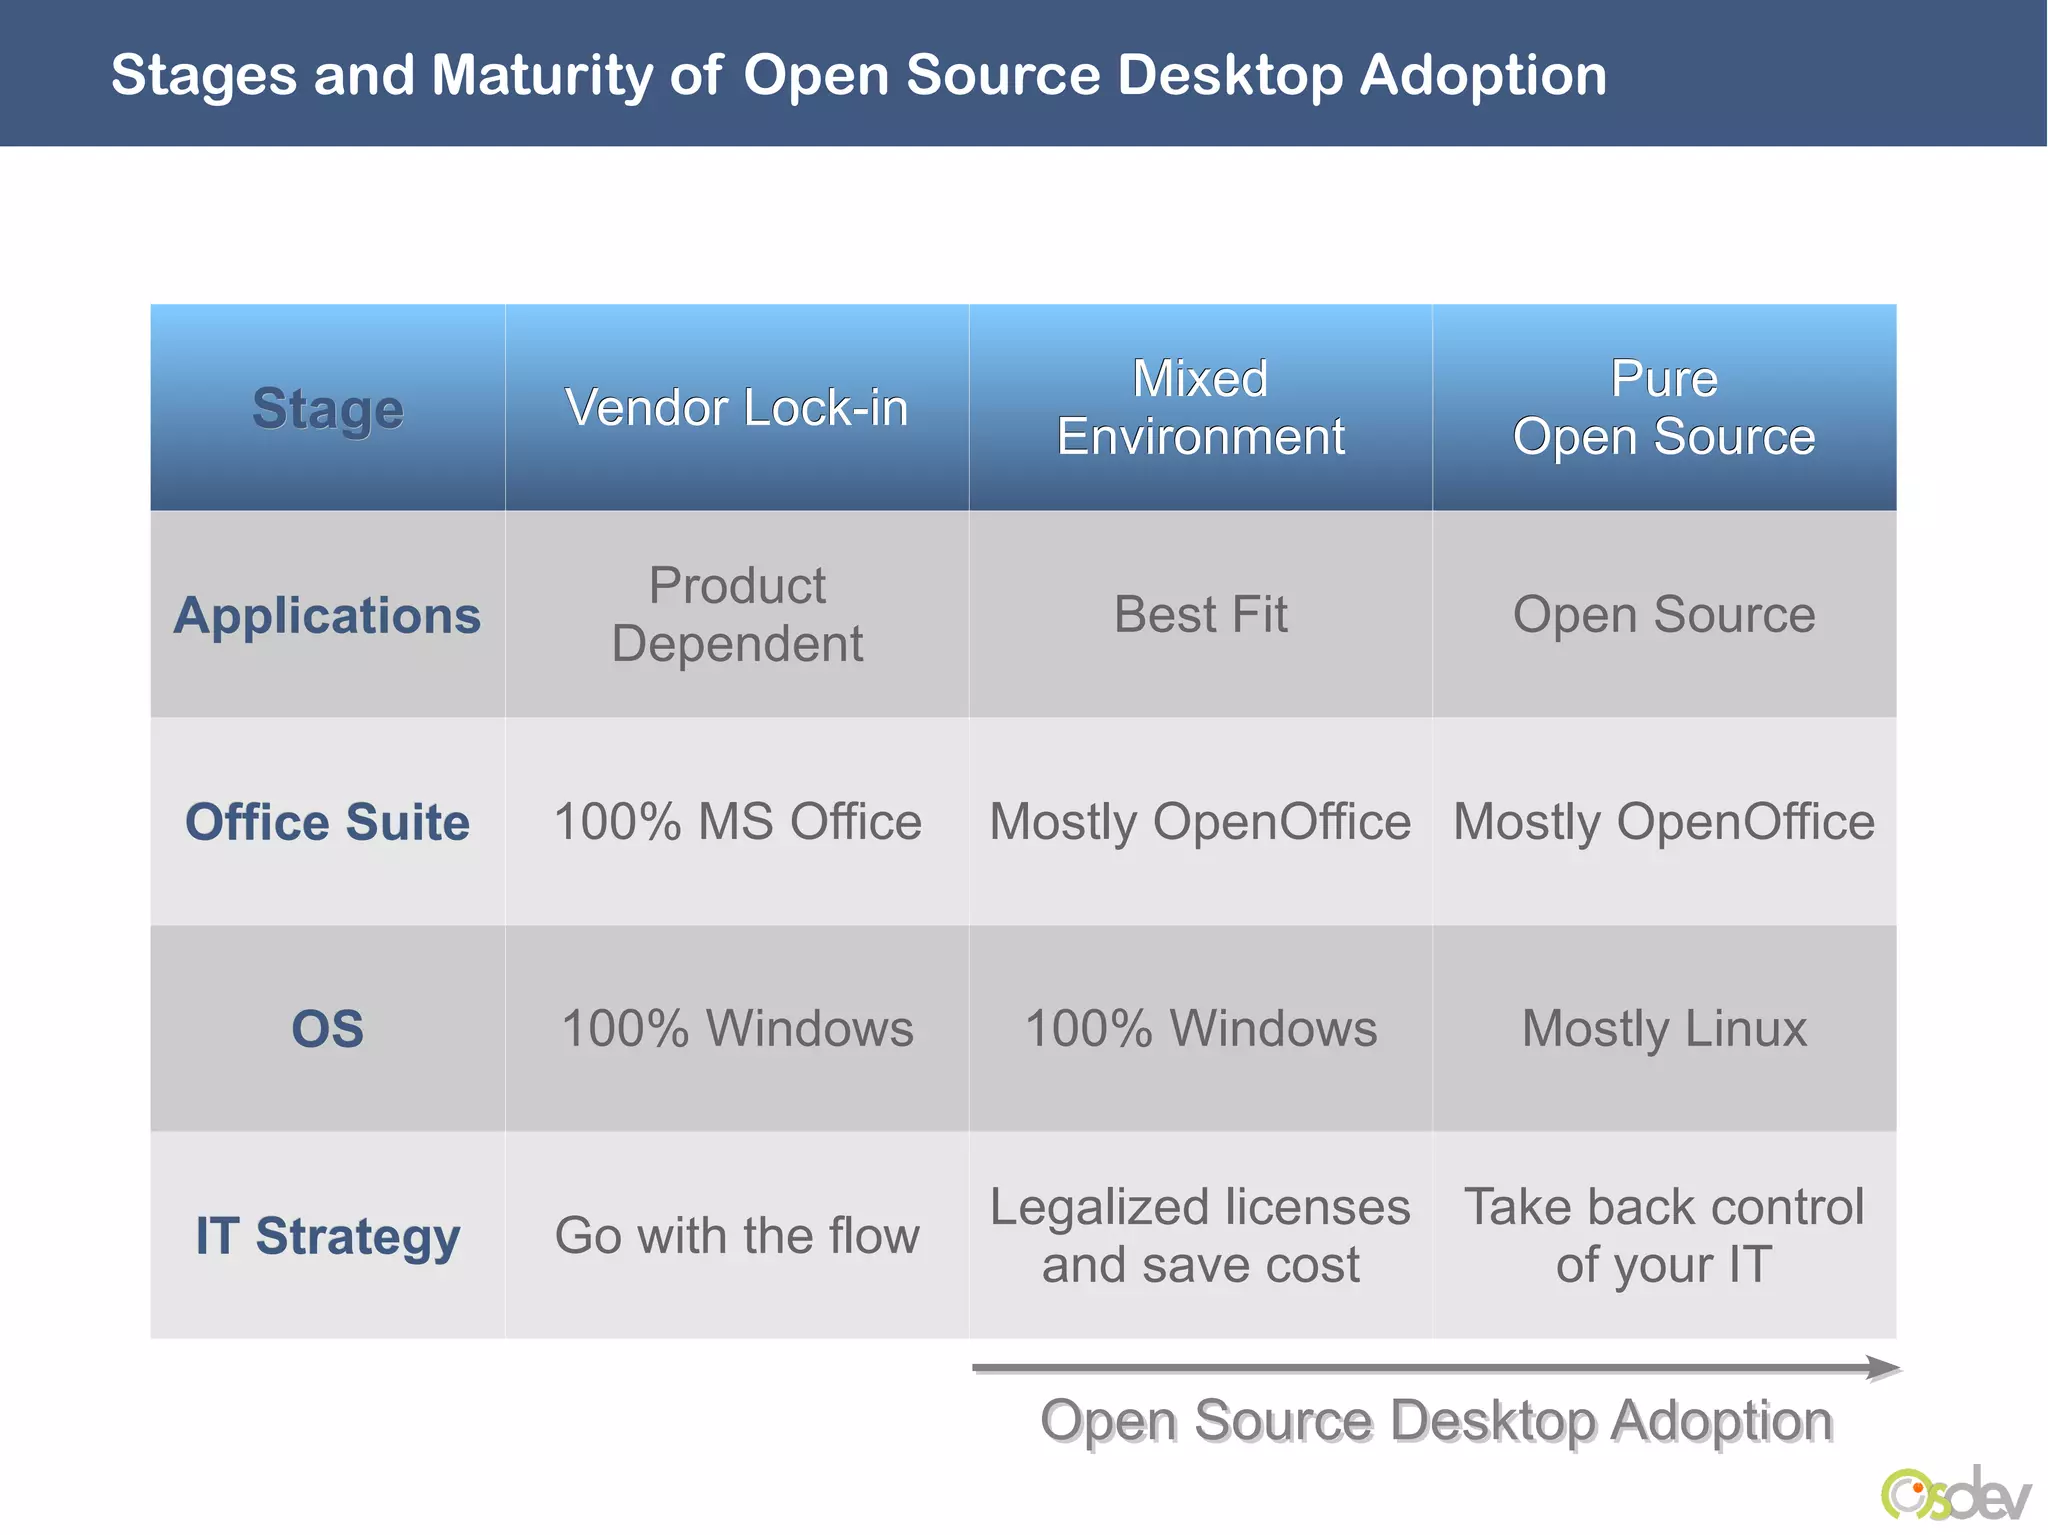Select the 'Stage' header cell
Viewport: 2048px width, 1535px height.
pyautogui.click(x=328, y=408)
